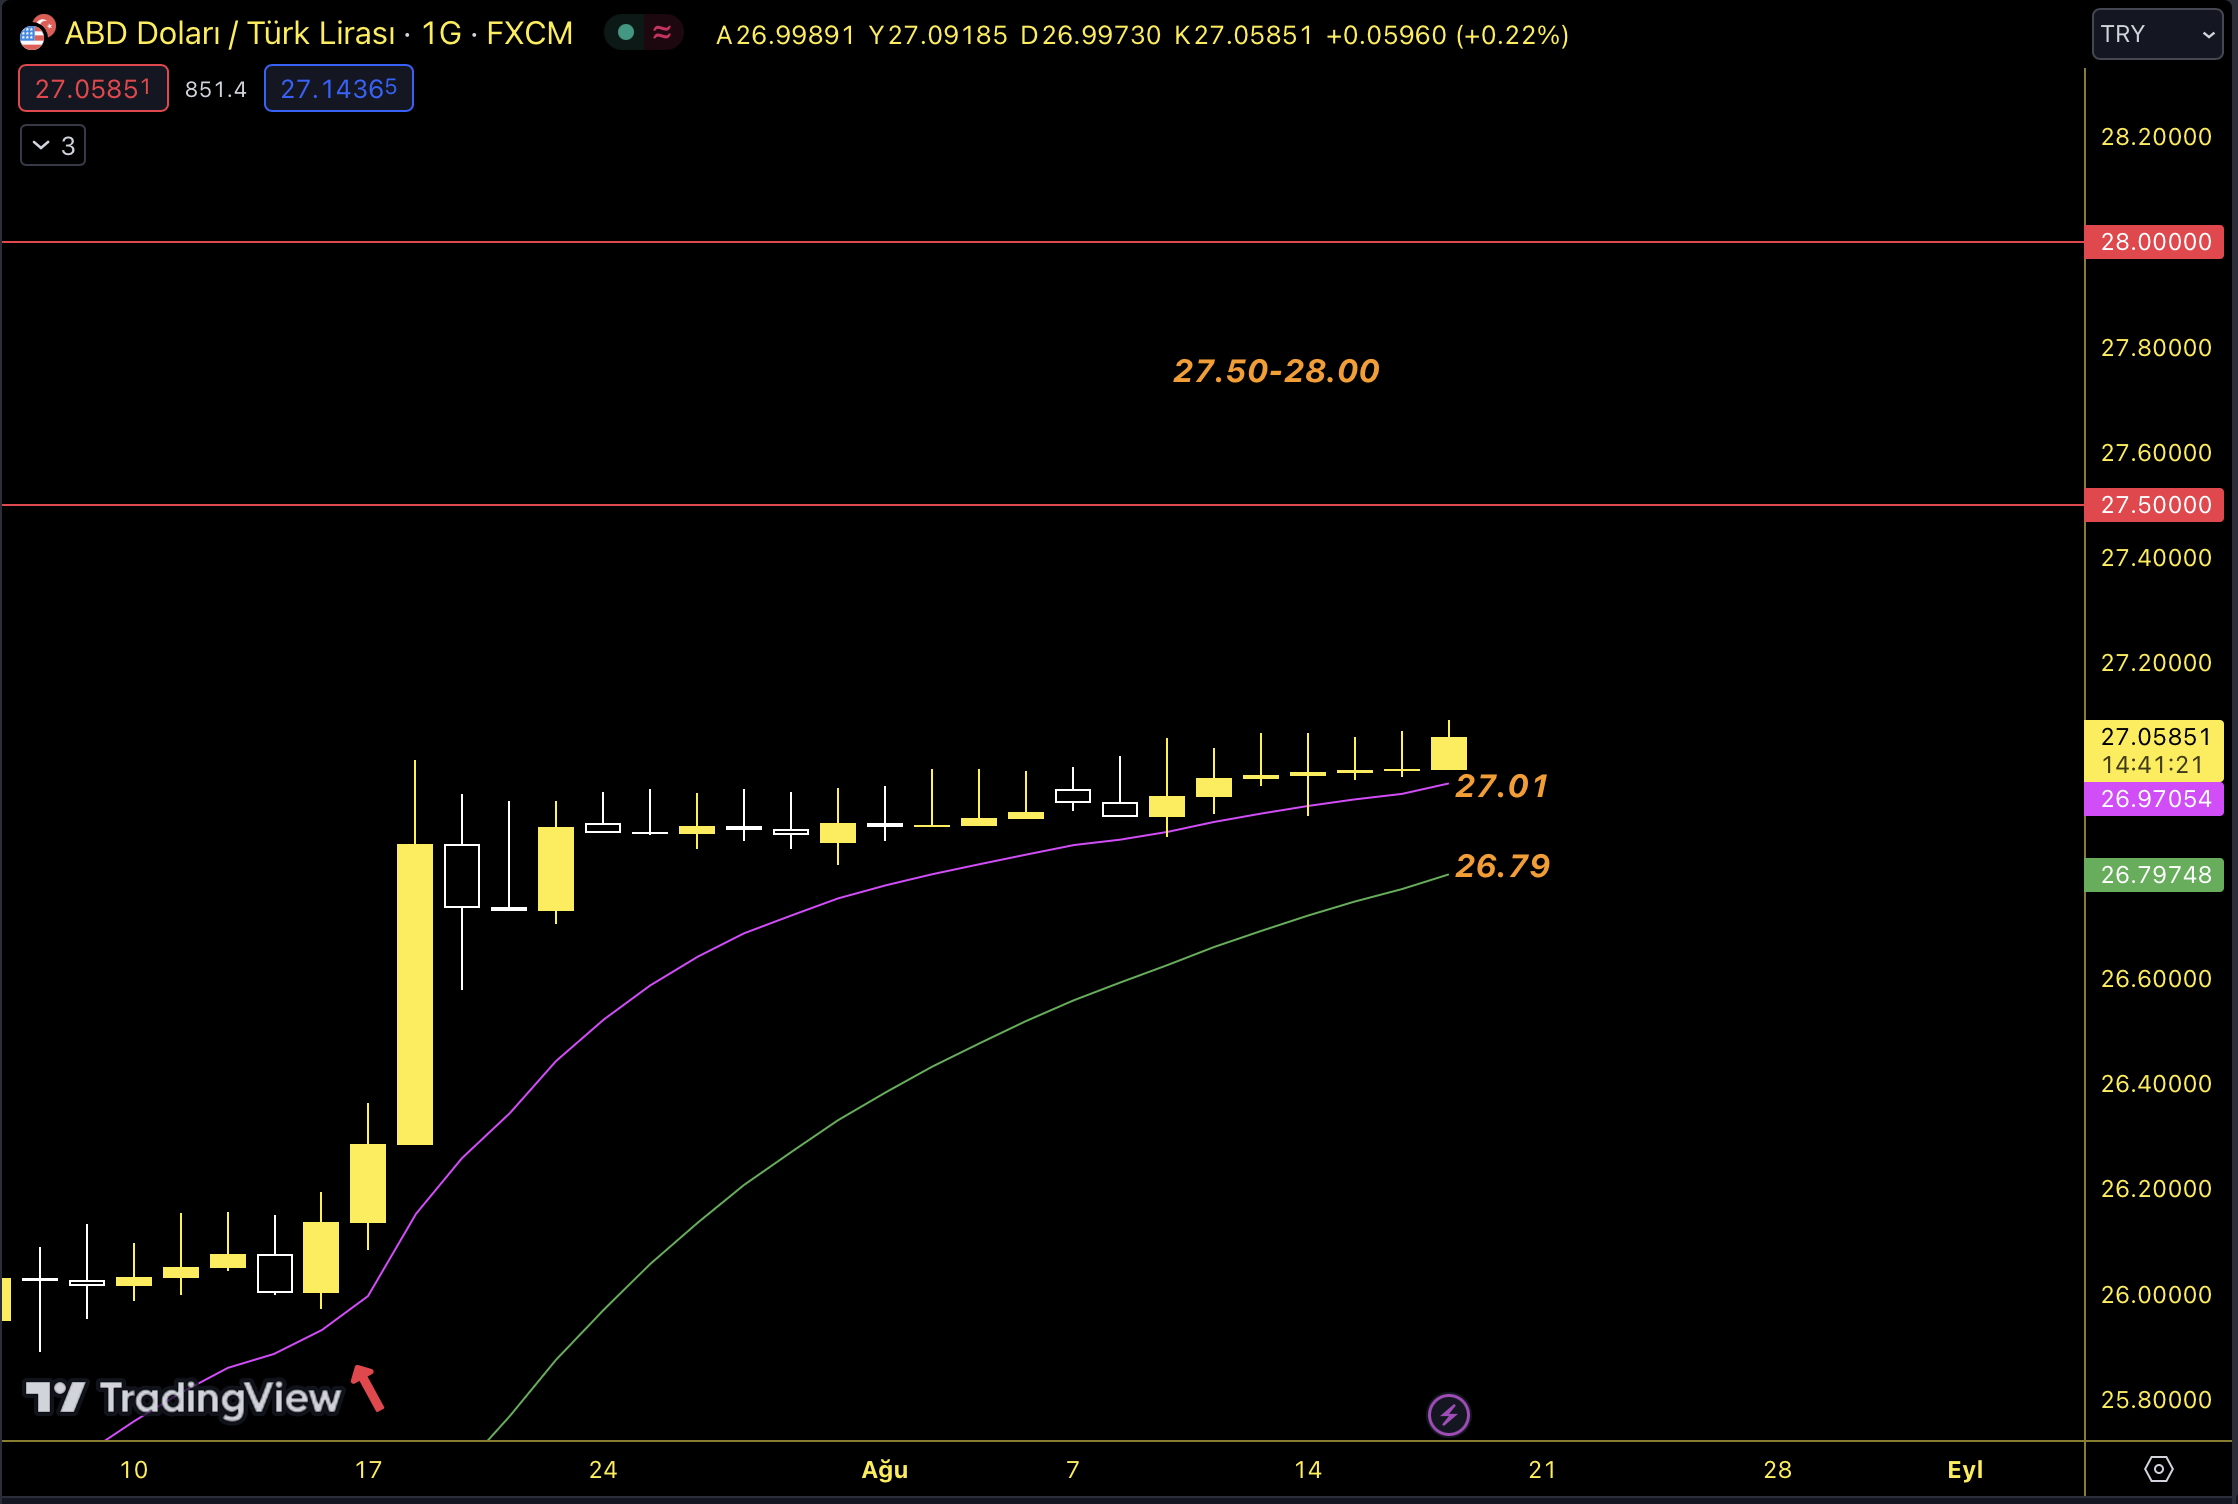Click the green market status dot
Screen dimensions: 2238x1504
tap(626, 33)
